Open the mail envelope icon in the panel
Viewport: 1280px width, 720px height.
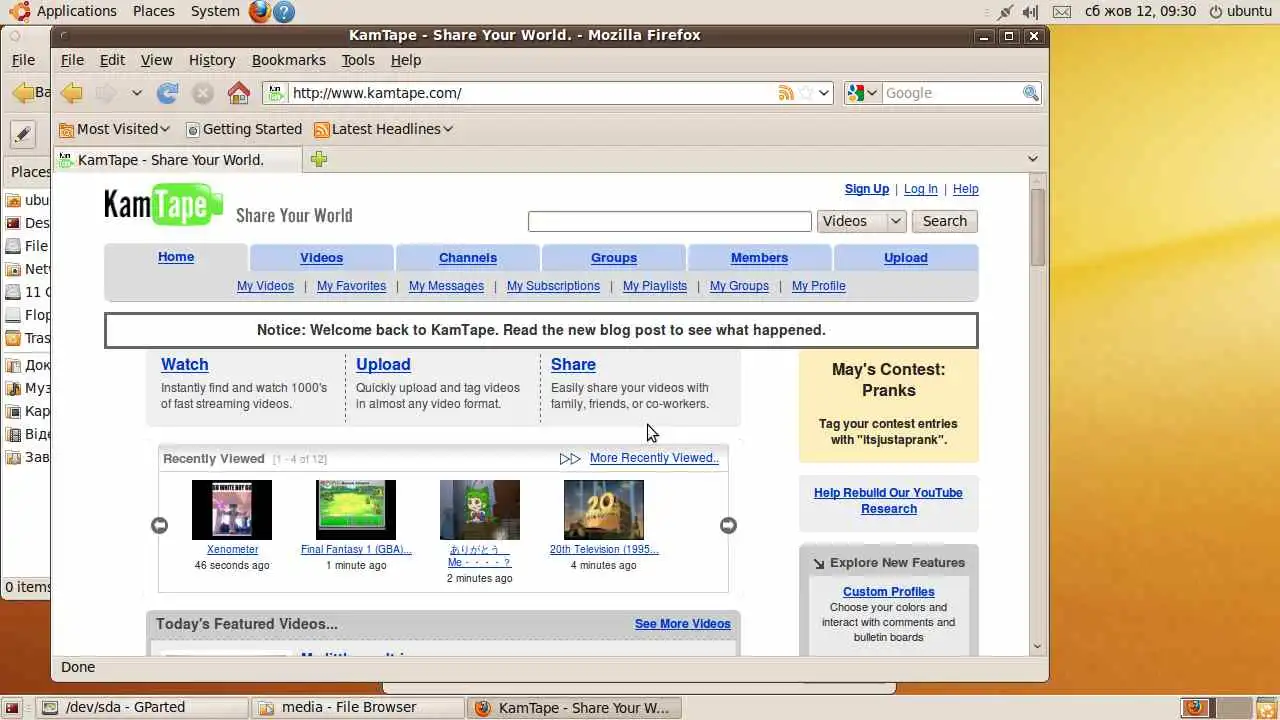[1062, 12]
